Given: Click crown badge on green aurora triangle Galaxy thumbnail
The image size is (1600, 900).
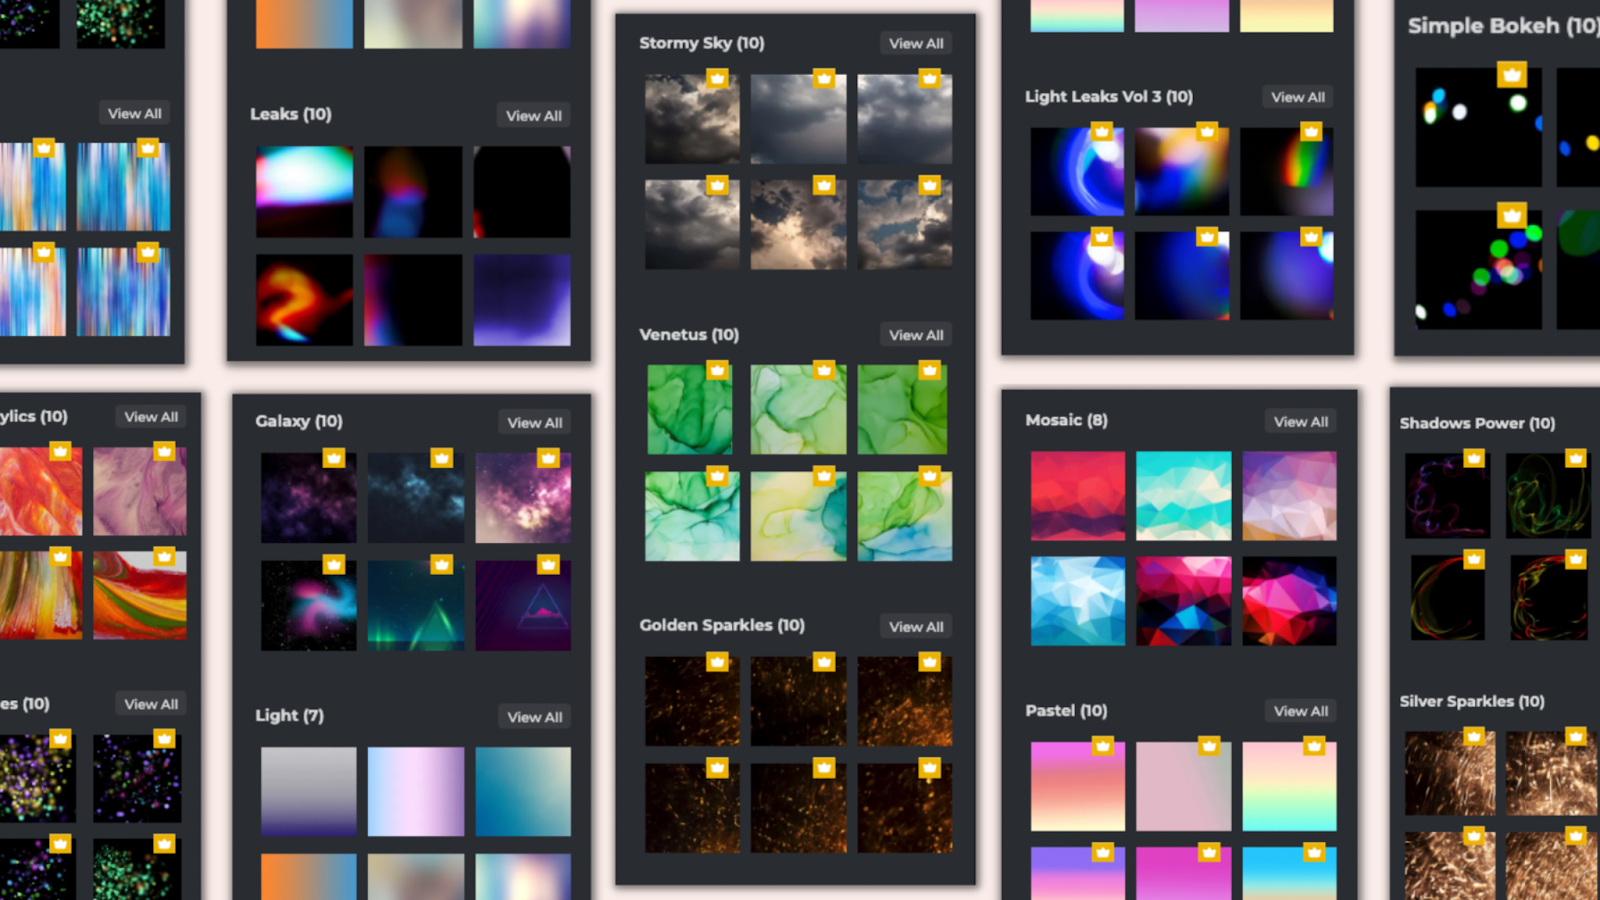Looking at the screenshot, I should tap(441, 564).
